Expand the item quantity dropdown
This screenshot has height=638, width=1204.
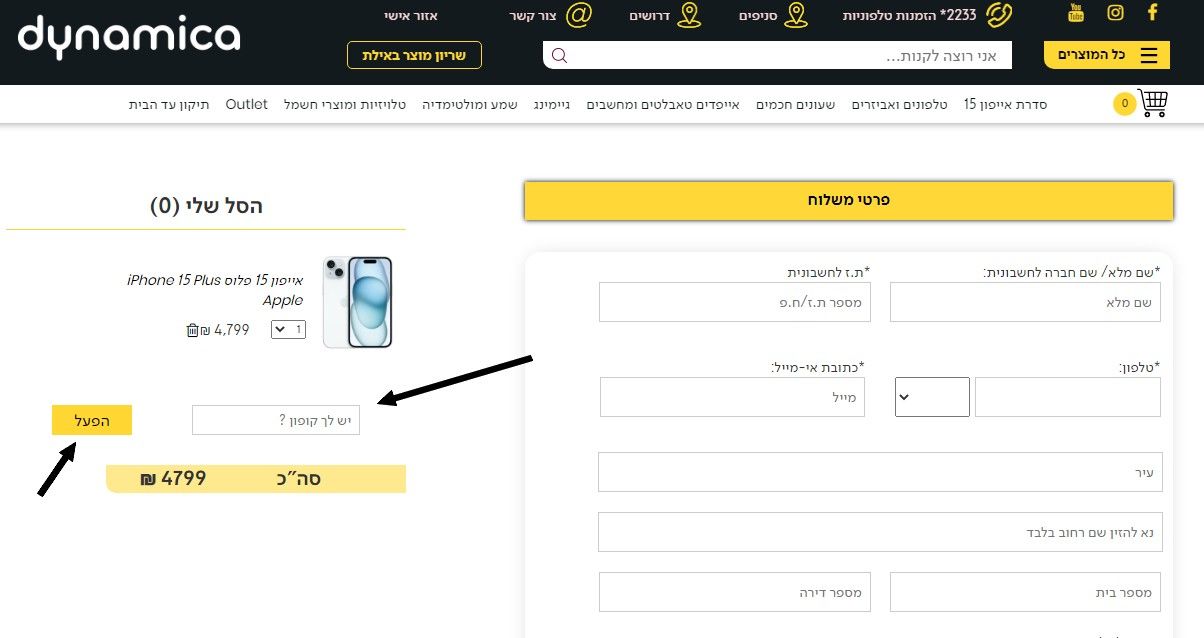[288, 330]
